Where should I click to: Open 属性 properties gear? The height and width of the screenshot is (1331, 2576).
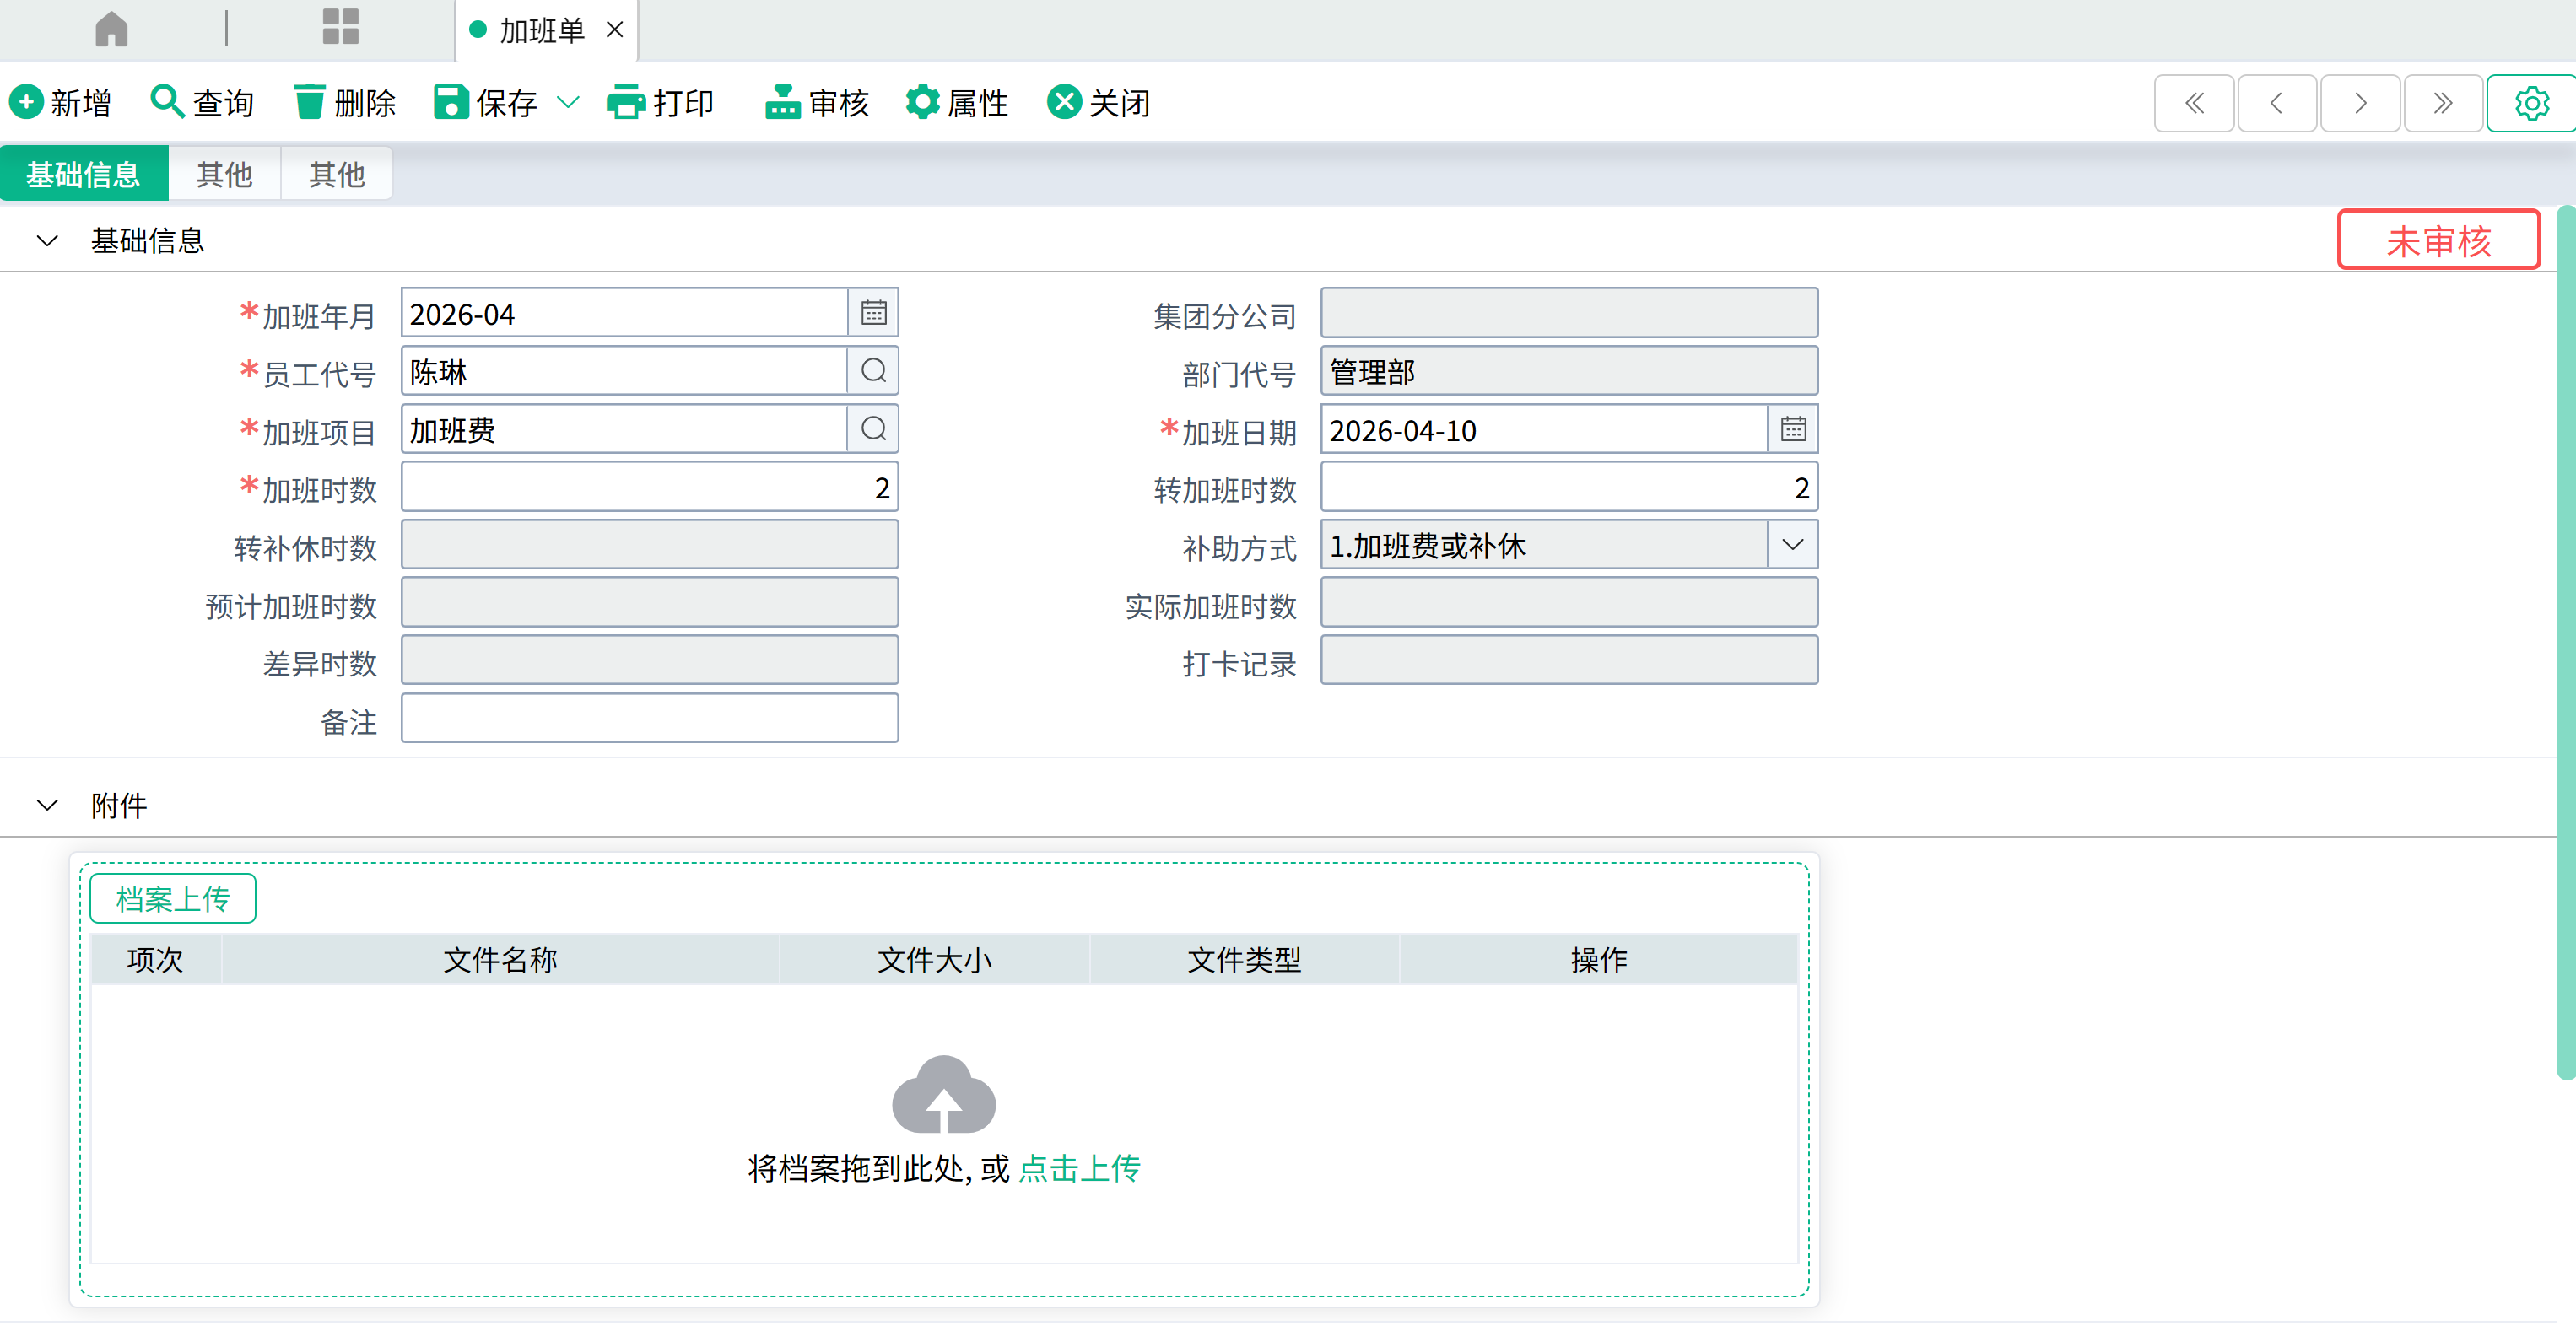pos(923,102)
